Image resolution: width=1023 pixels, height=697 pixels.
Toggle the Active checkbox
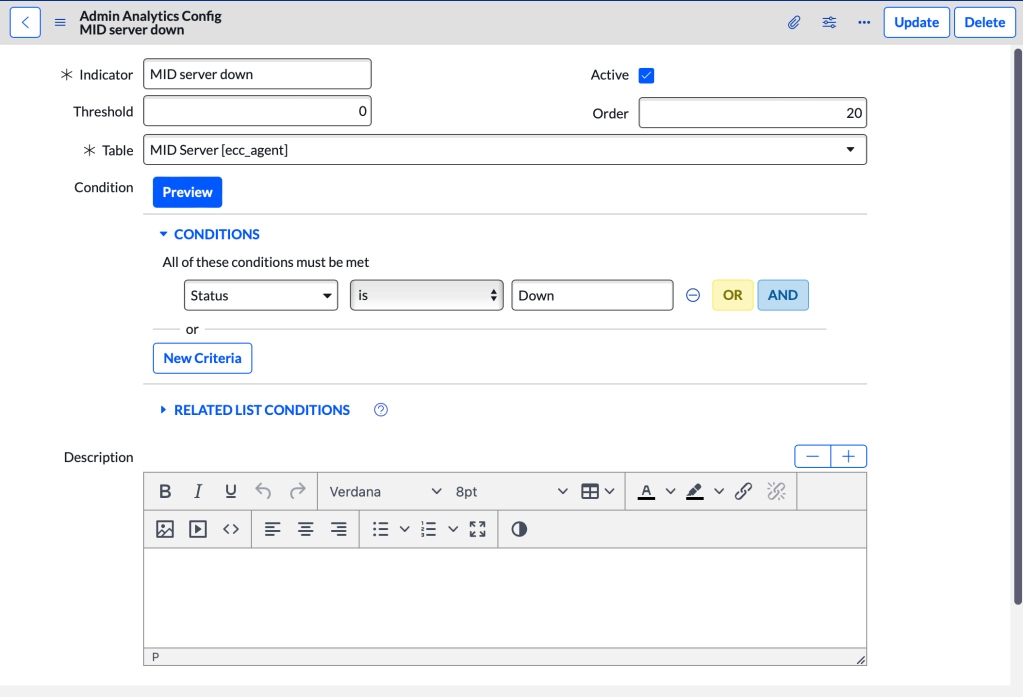tap(646, 75)
